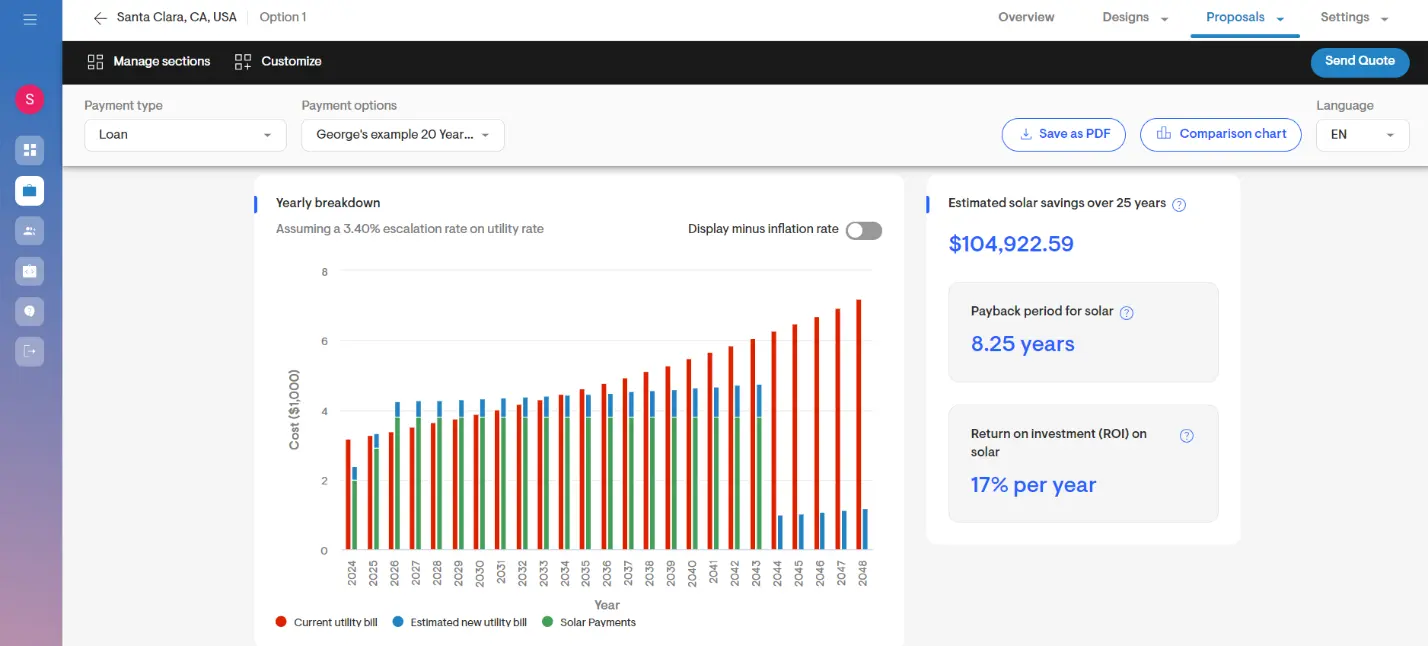
Task: Show info for estimated solar savings
Action: point(1179,205)
